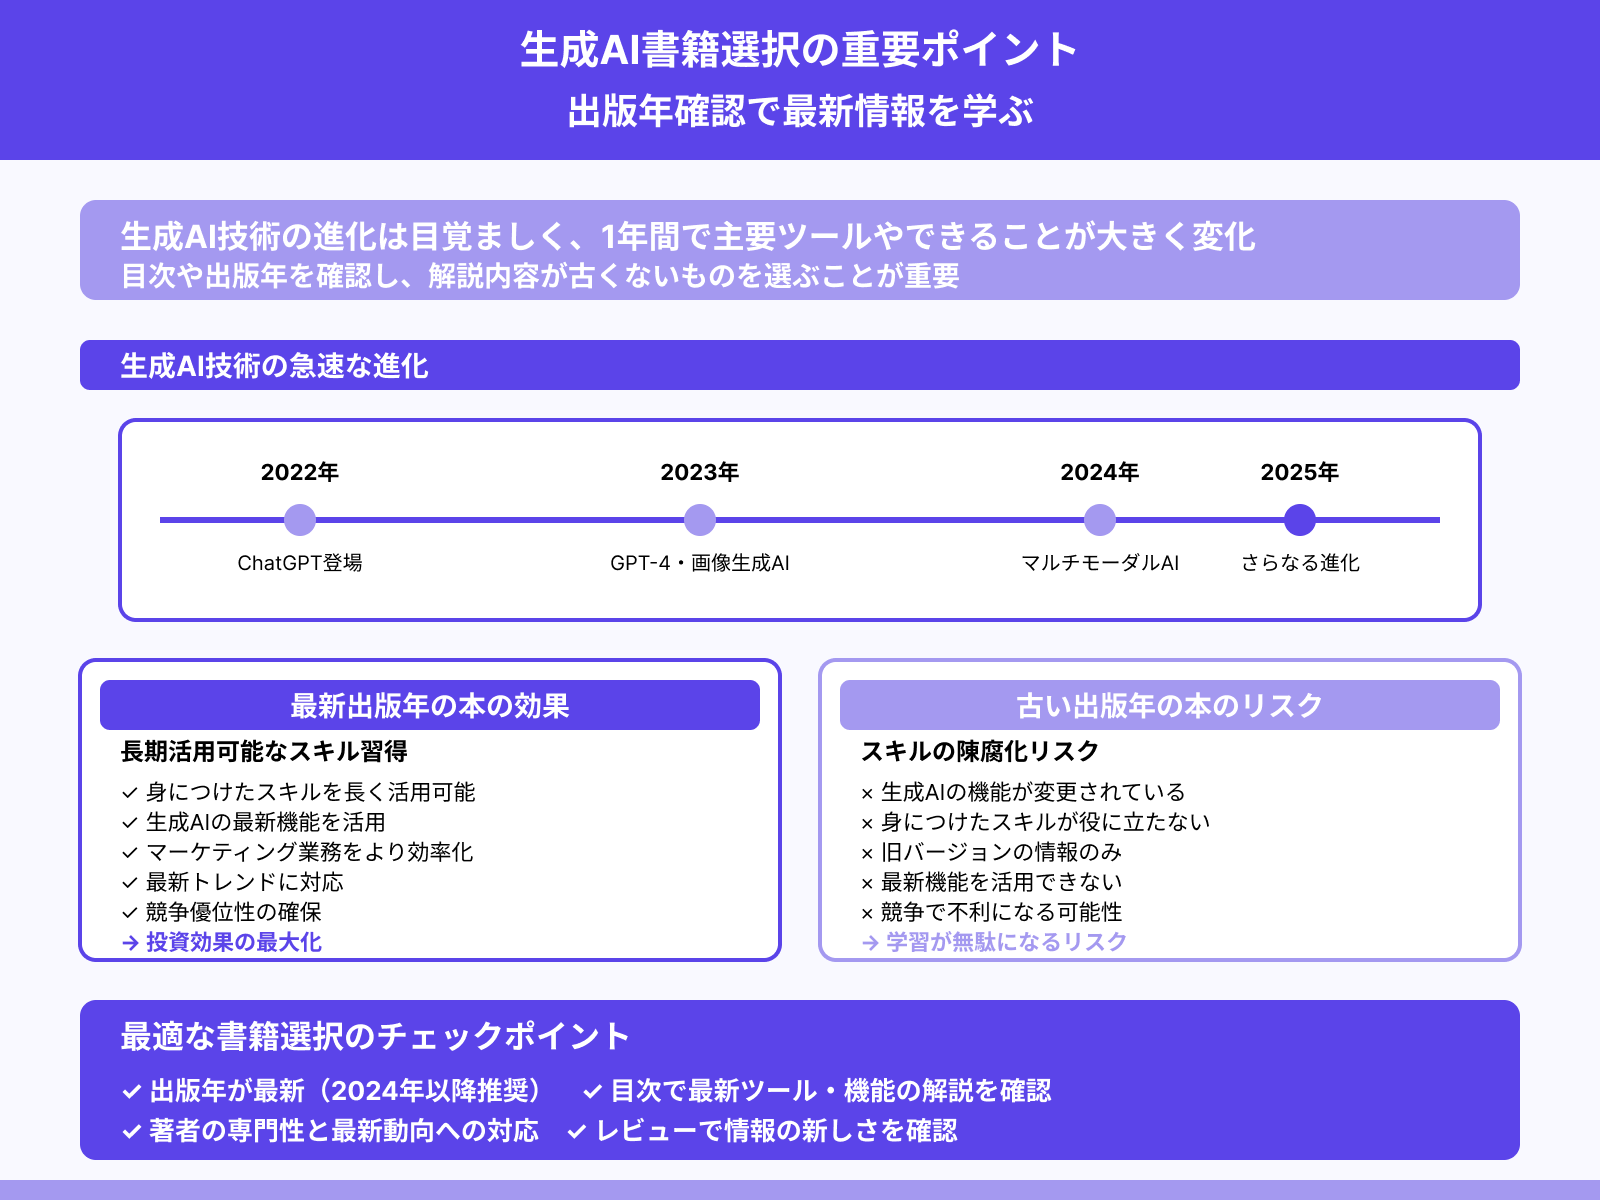Click the 生成AI書籍選択の重要ポイント title
Screen dimensions: 1600x1200
[800, 50]
